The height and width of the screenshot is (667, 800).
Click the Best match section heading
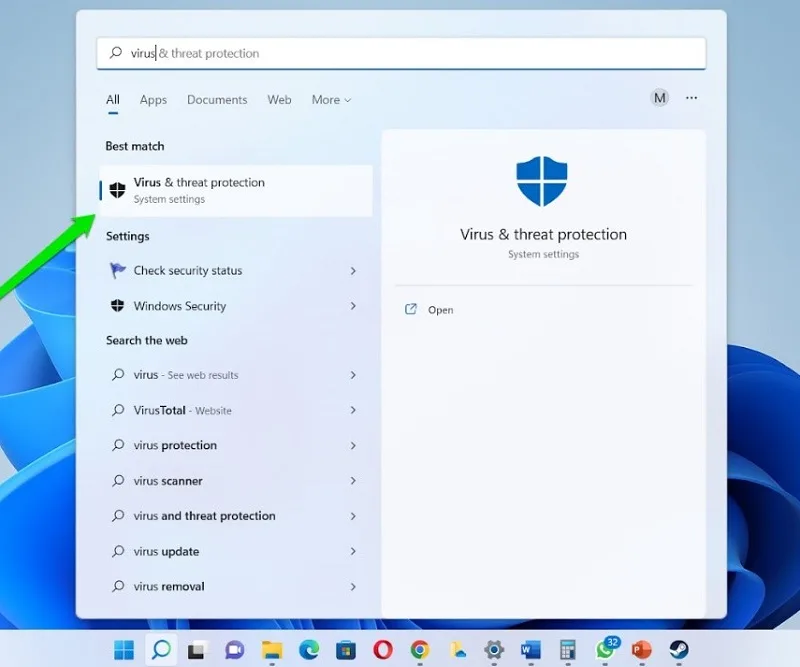[135, 146]
